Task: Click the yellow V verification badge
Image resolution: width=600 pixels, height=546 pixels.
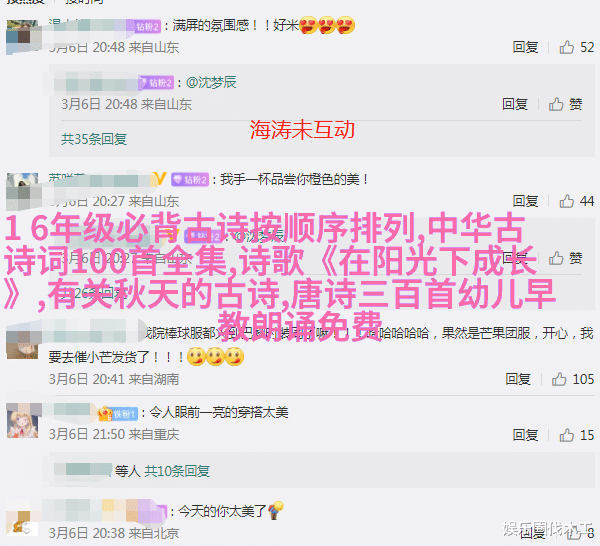Action: coord(160,178)
